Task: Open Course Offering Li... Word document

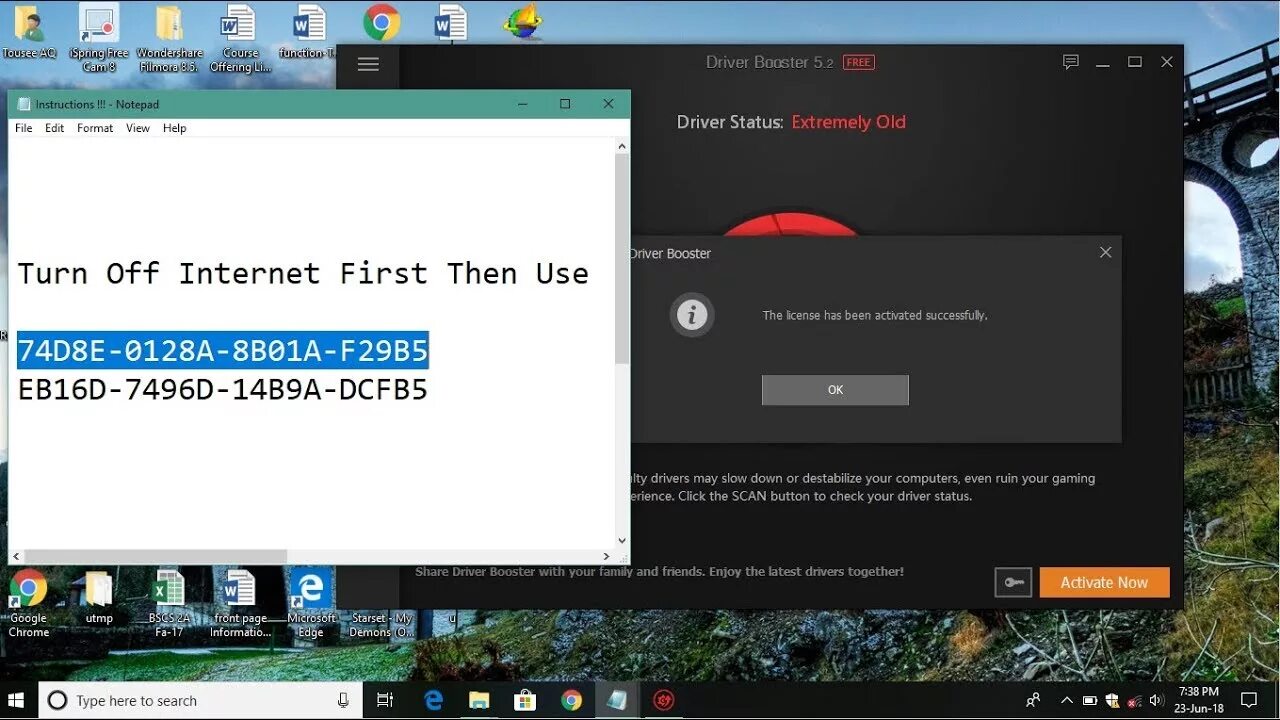Action: (240, 37)
